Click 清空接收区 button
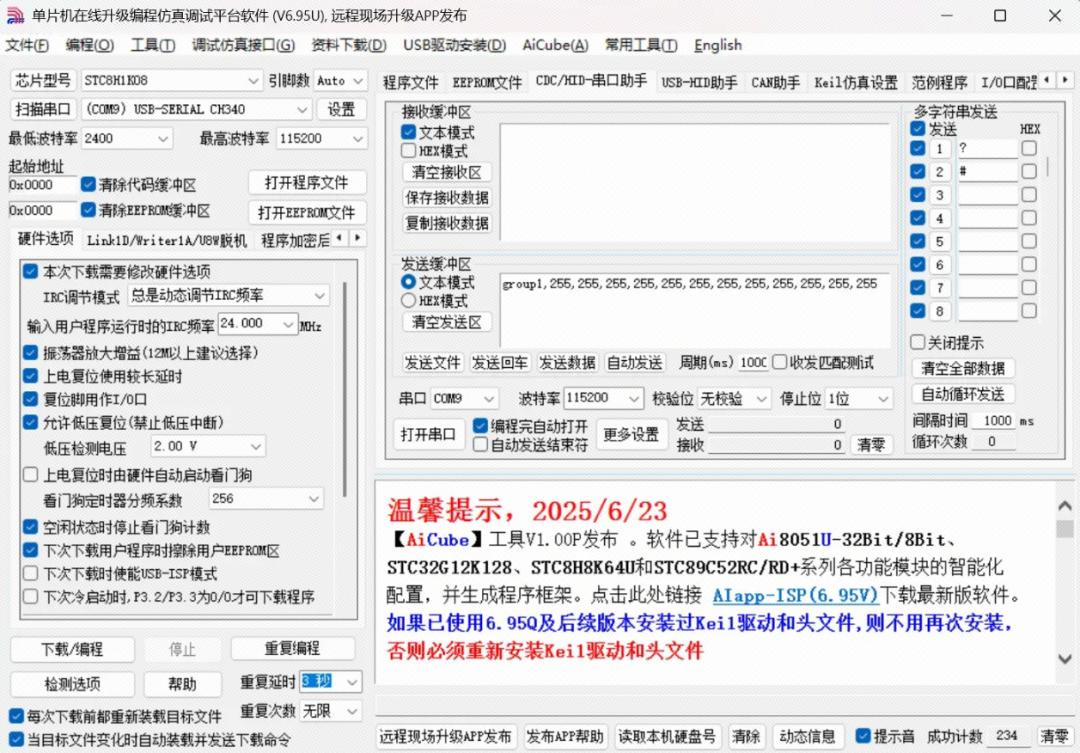Viewport: 1080px width, 753px height. click(x=446, y=172)
